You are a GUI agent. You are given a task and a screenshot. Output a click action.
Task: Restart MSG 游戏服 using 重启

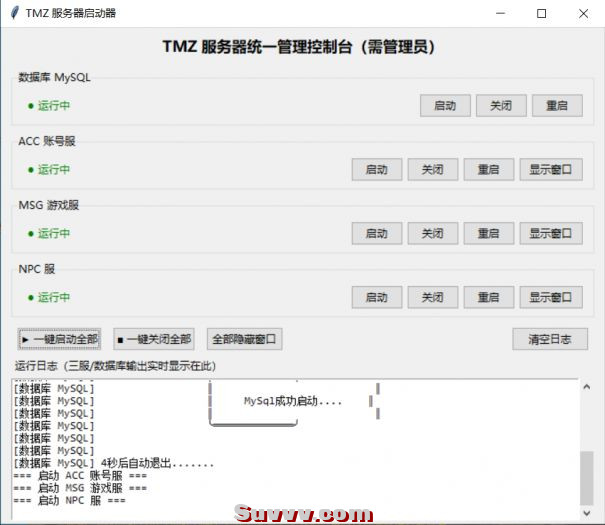[x=488, y=233]
